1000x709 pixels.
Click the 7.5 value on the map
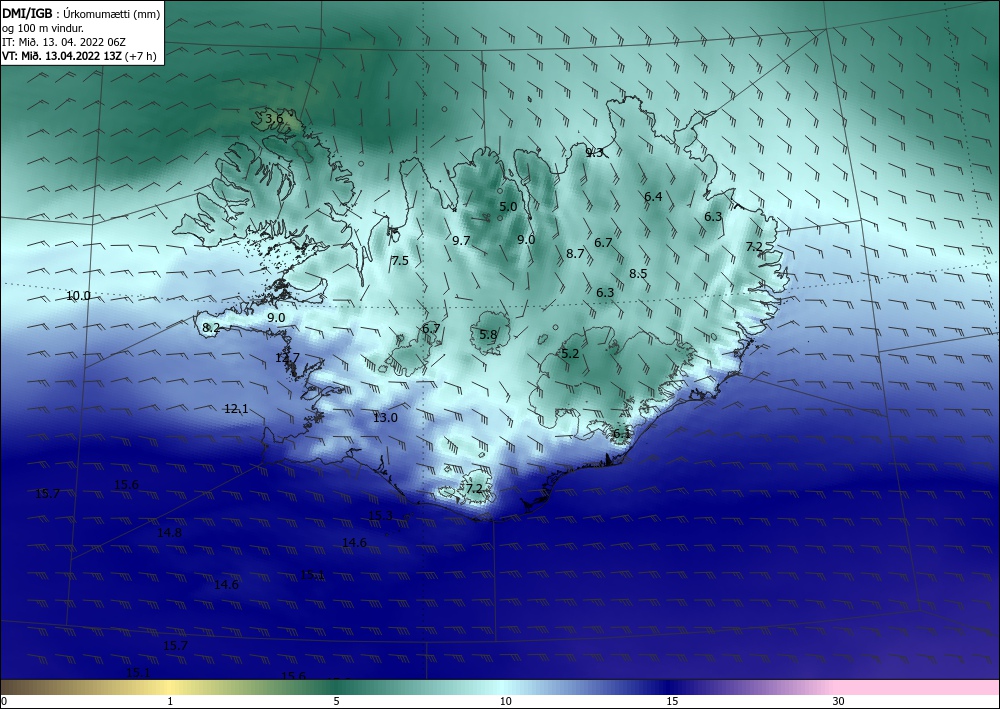click(400, 261)
